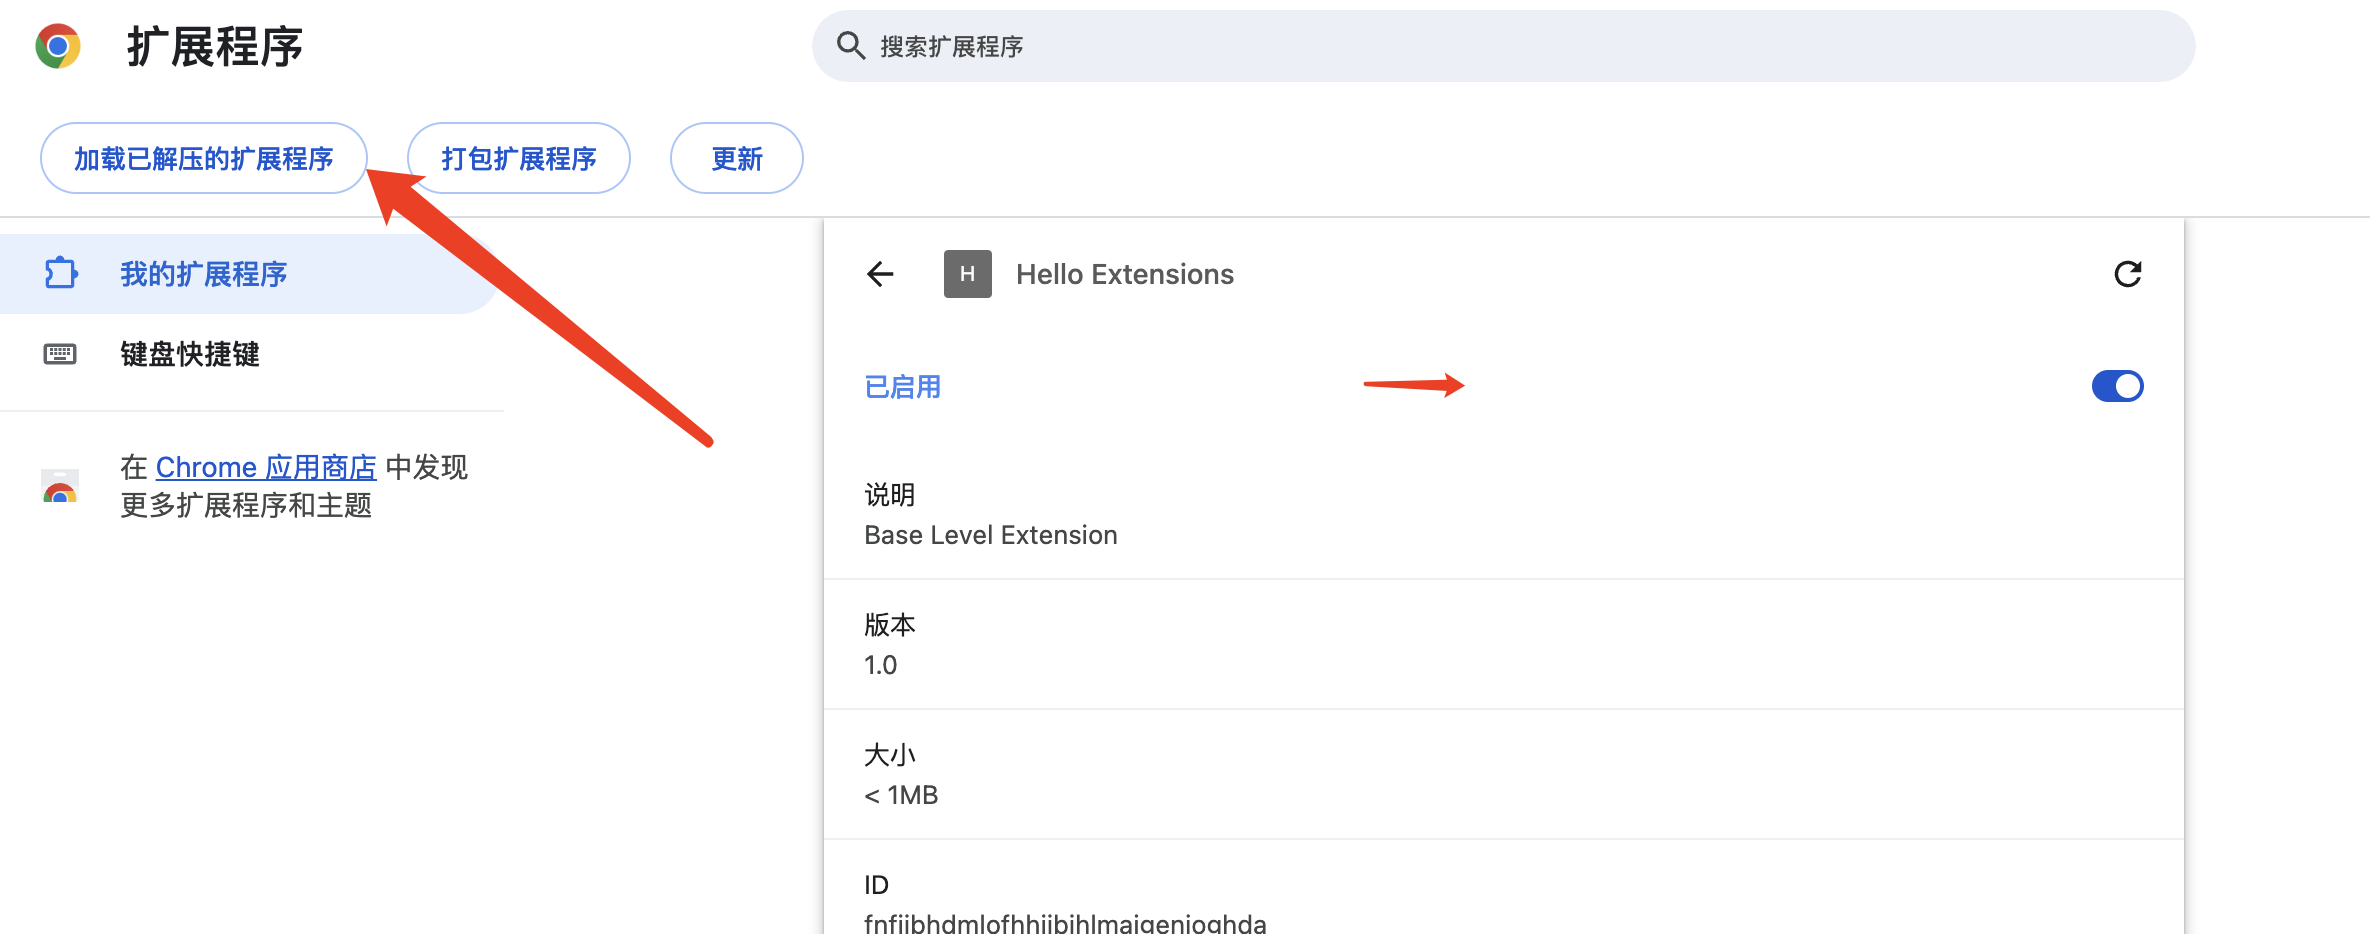Click the extension ID string
Viewport: 2370px width, 934px height.
tap(1065, 922)
